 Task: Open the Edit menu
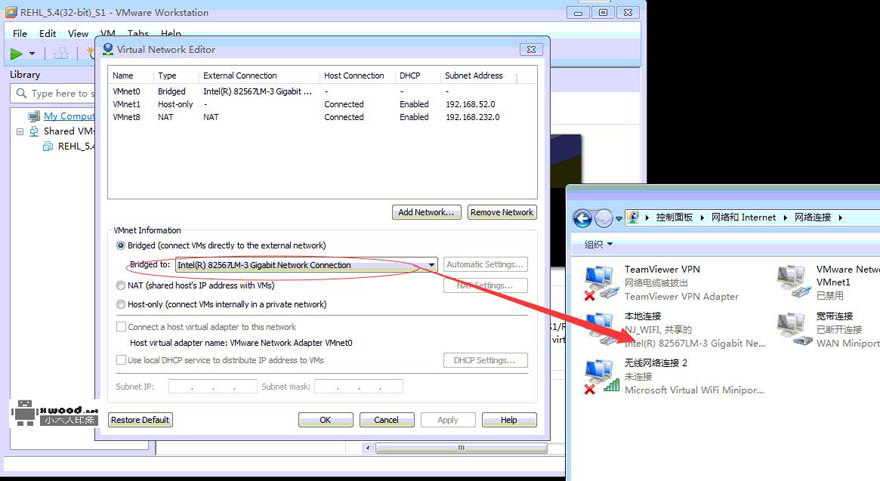click(47, 34)
